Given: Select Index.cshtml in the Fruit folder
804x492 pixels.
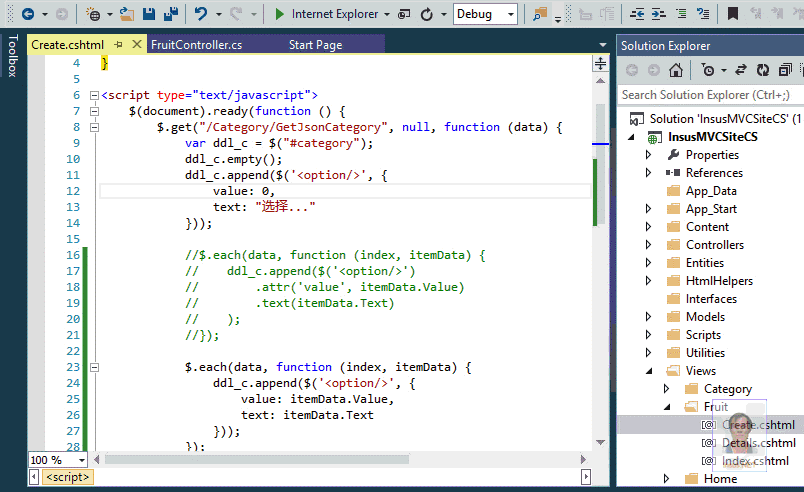Looking at the screenshot, I should 755,461.
